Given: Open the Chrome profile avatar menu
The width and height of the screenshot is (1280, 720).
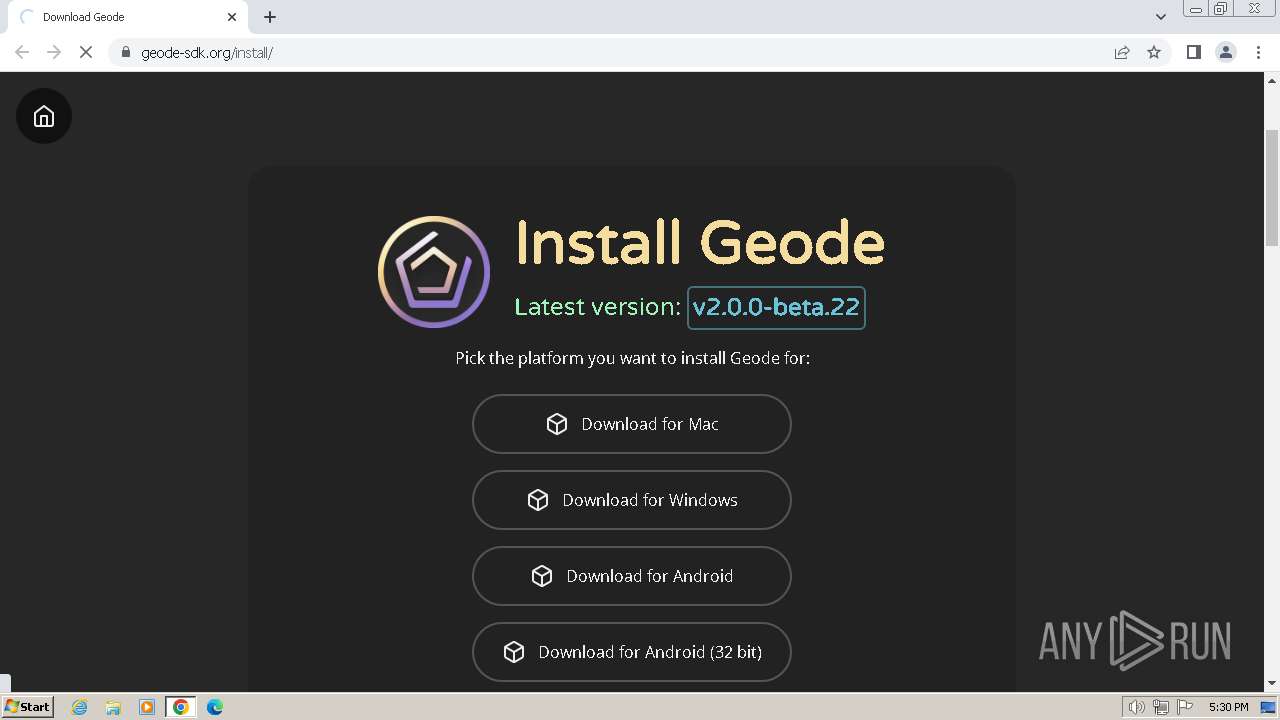Looking at the screenshot, I should tap(1226, 52).
